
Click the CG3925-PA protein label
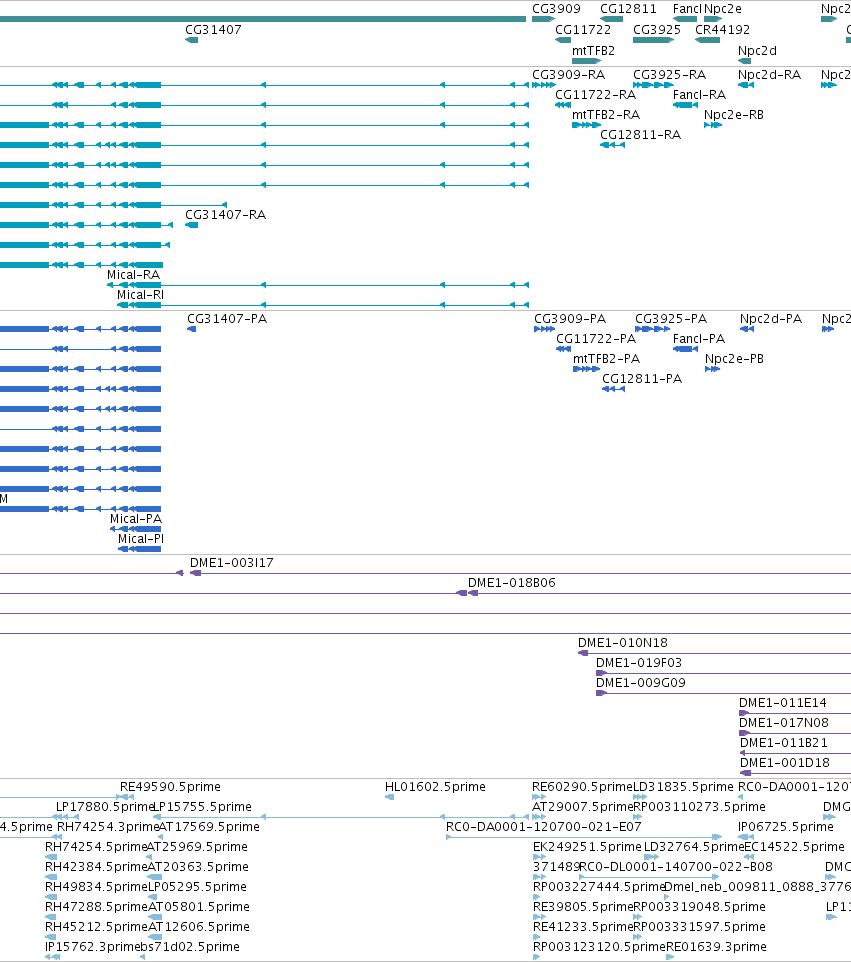tap(671, 318)
